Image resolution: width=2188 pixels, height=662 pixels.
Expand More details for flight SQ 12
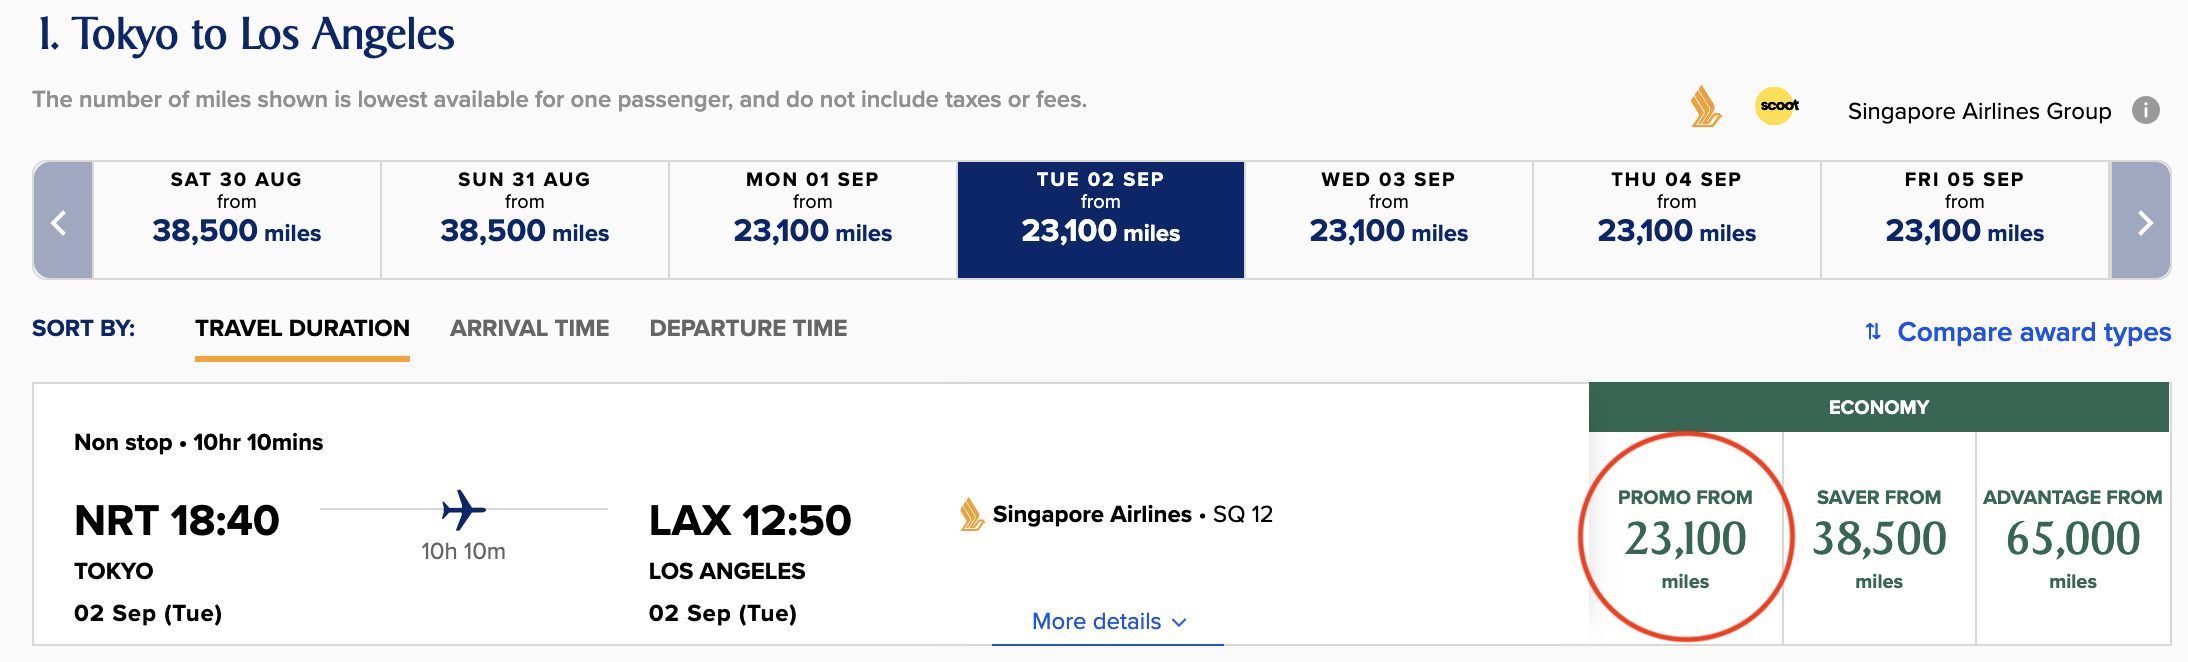(1108, 621)
